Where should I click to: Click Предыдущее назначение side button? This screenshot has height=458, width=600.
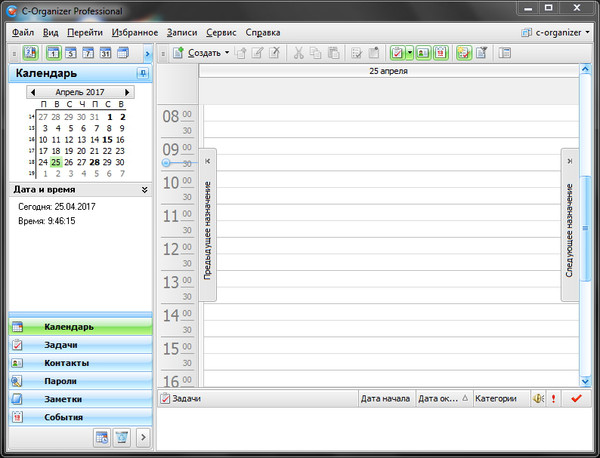[x=208, y=215]
